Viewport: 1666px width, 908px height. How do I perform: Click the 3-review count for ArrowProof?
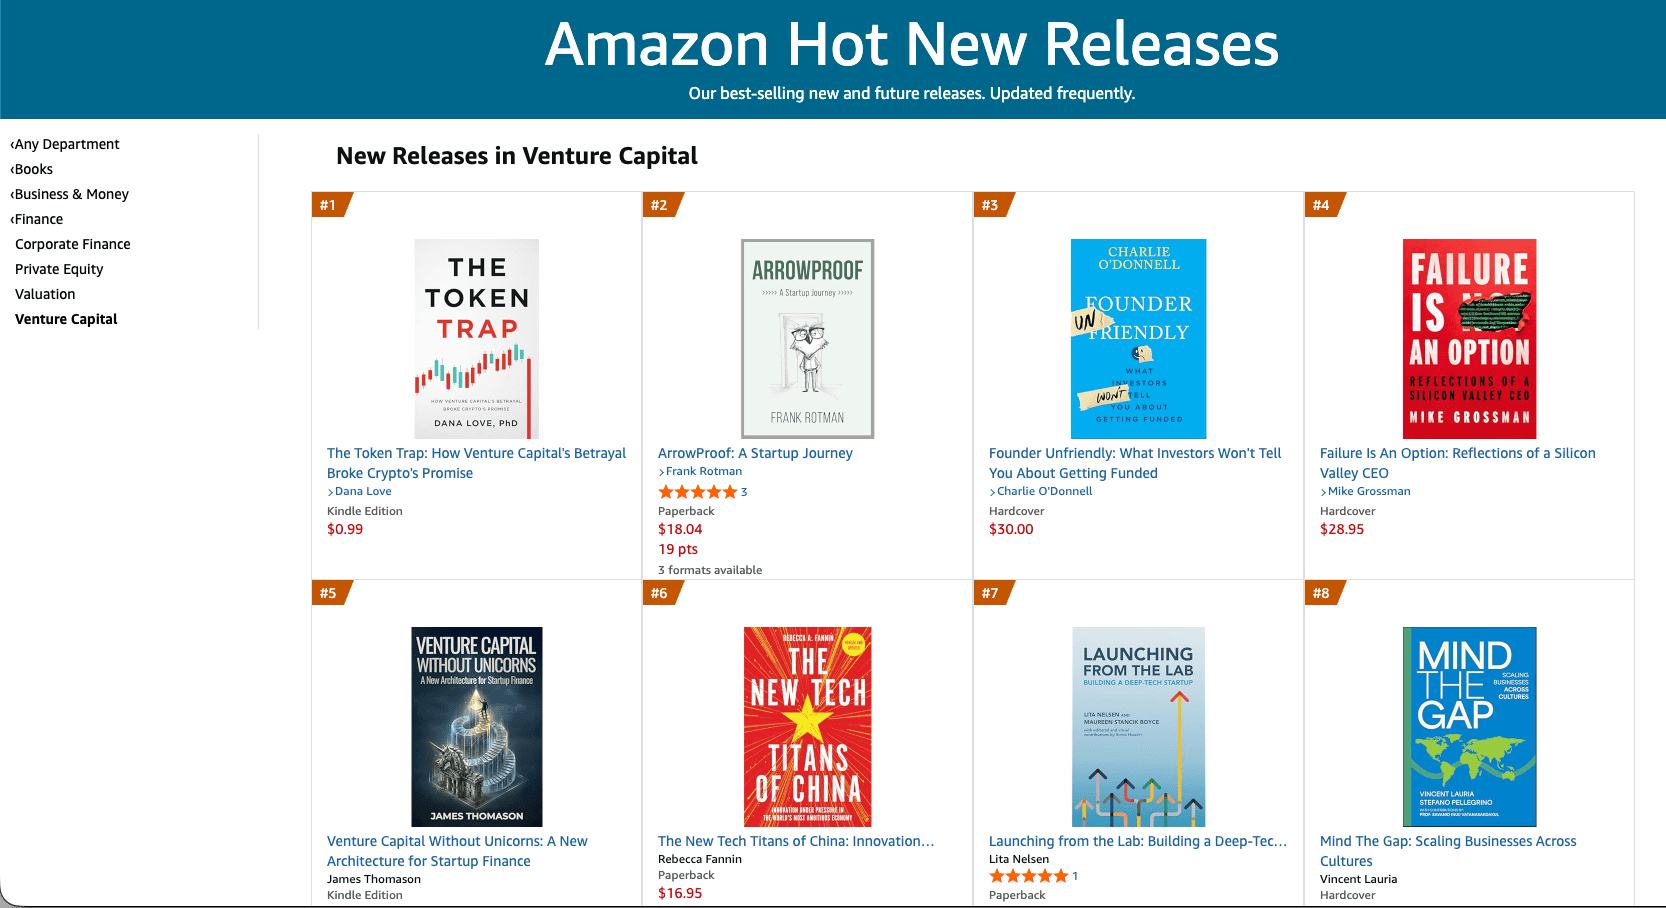point(742,491)
